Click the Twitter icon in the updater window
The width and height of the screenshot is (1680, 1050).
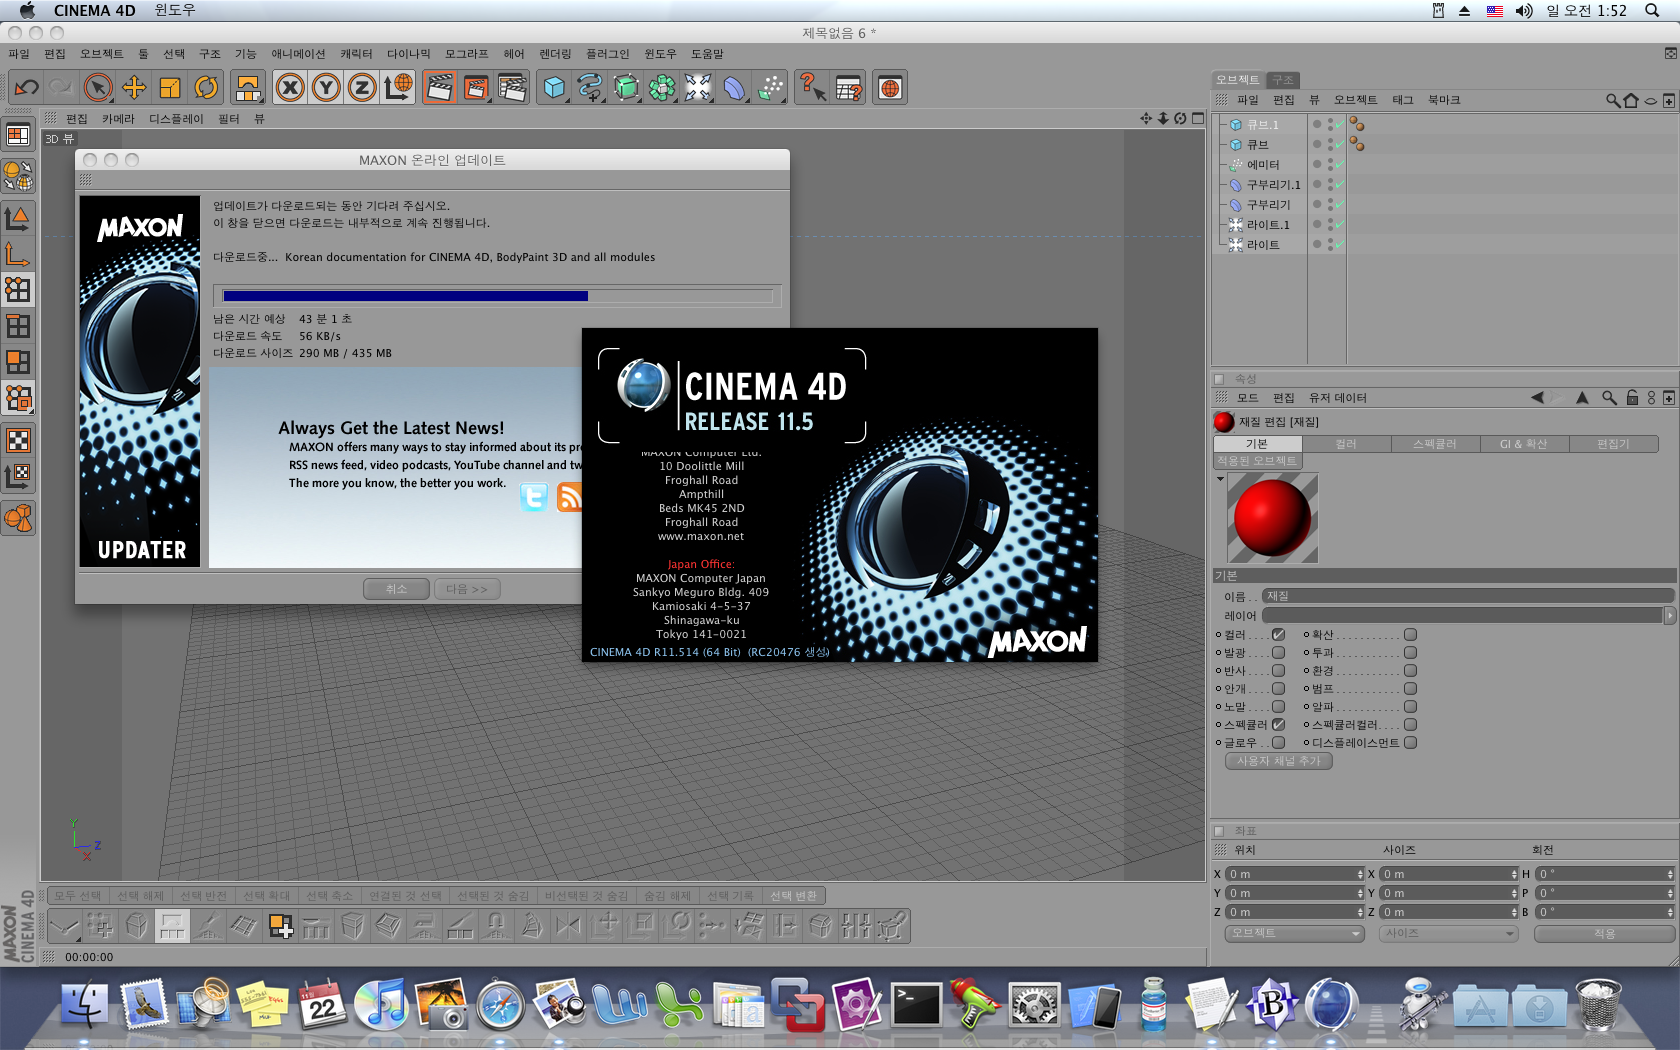(x=534, y=497)
